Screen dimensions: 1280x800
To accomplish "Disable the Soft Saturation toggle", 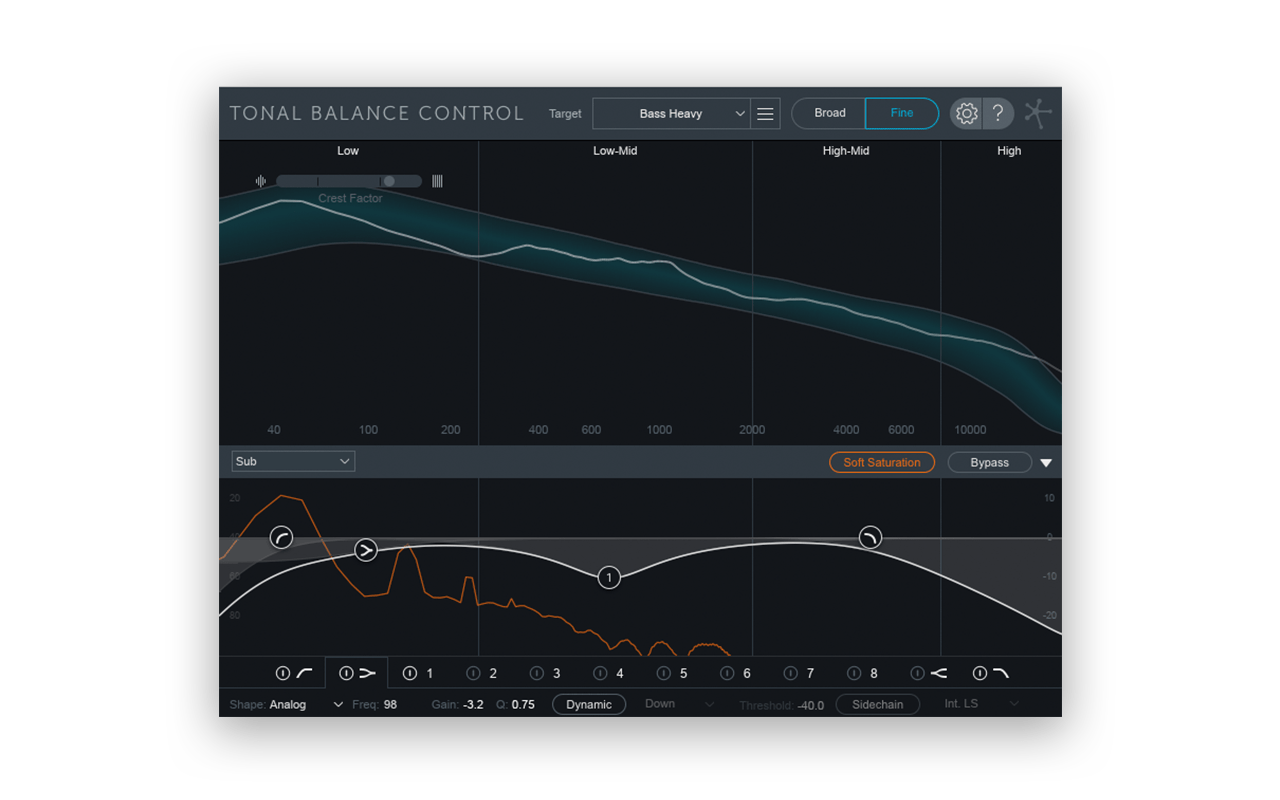I will point(882,462).
